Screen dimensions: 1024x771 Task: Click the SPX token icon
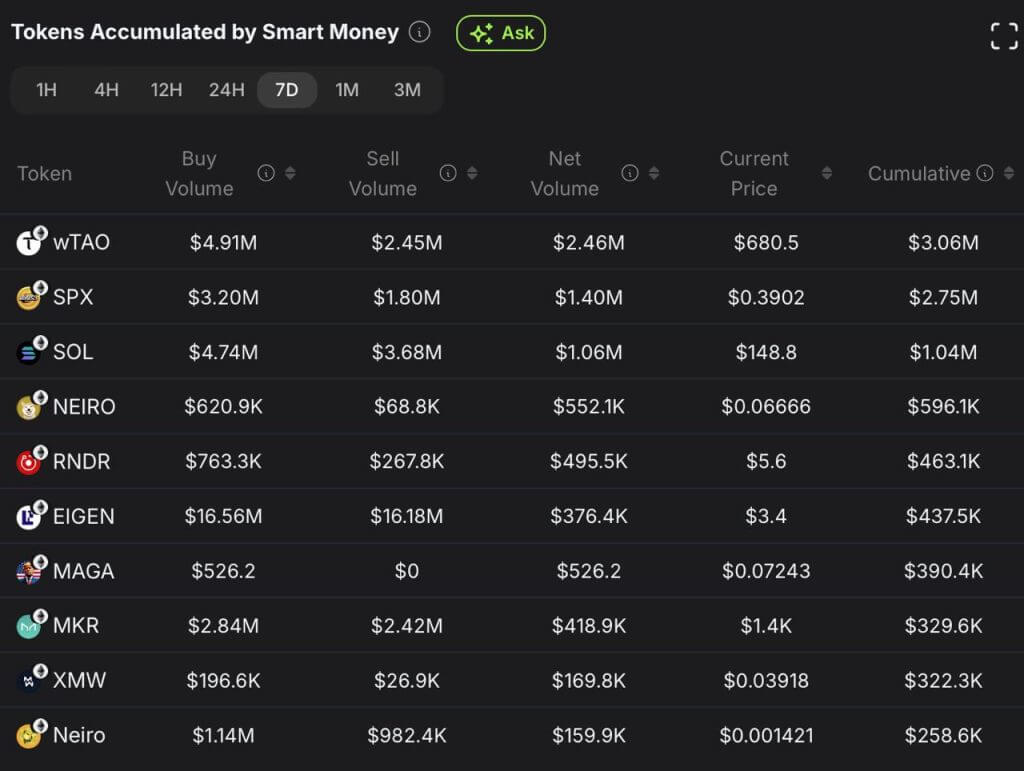point(31,296)
